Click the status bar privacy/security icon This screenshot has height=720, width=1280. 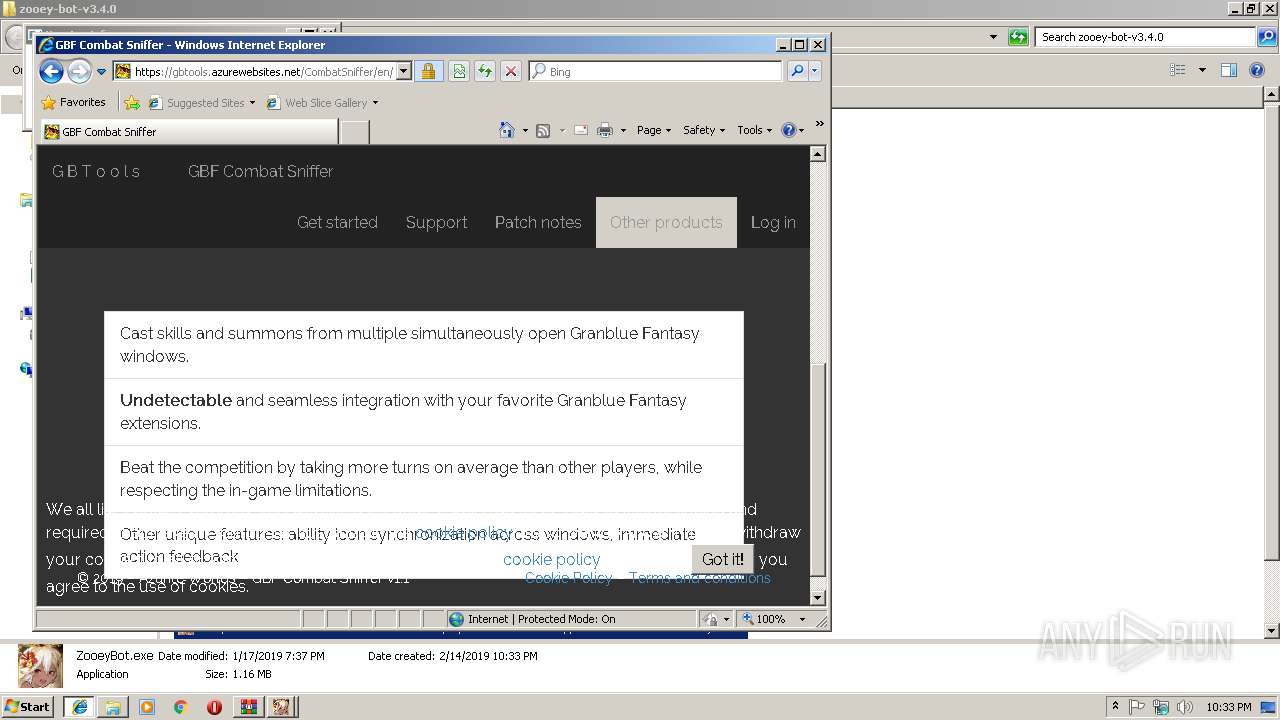pos(710,619)
